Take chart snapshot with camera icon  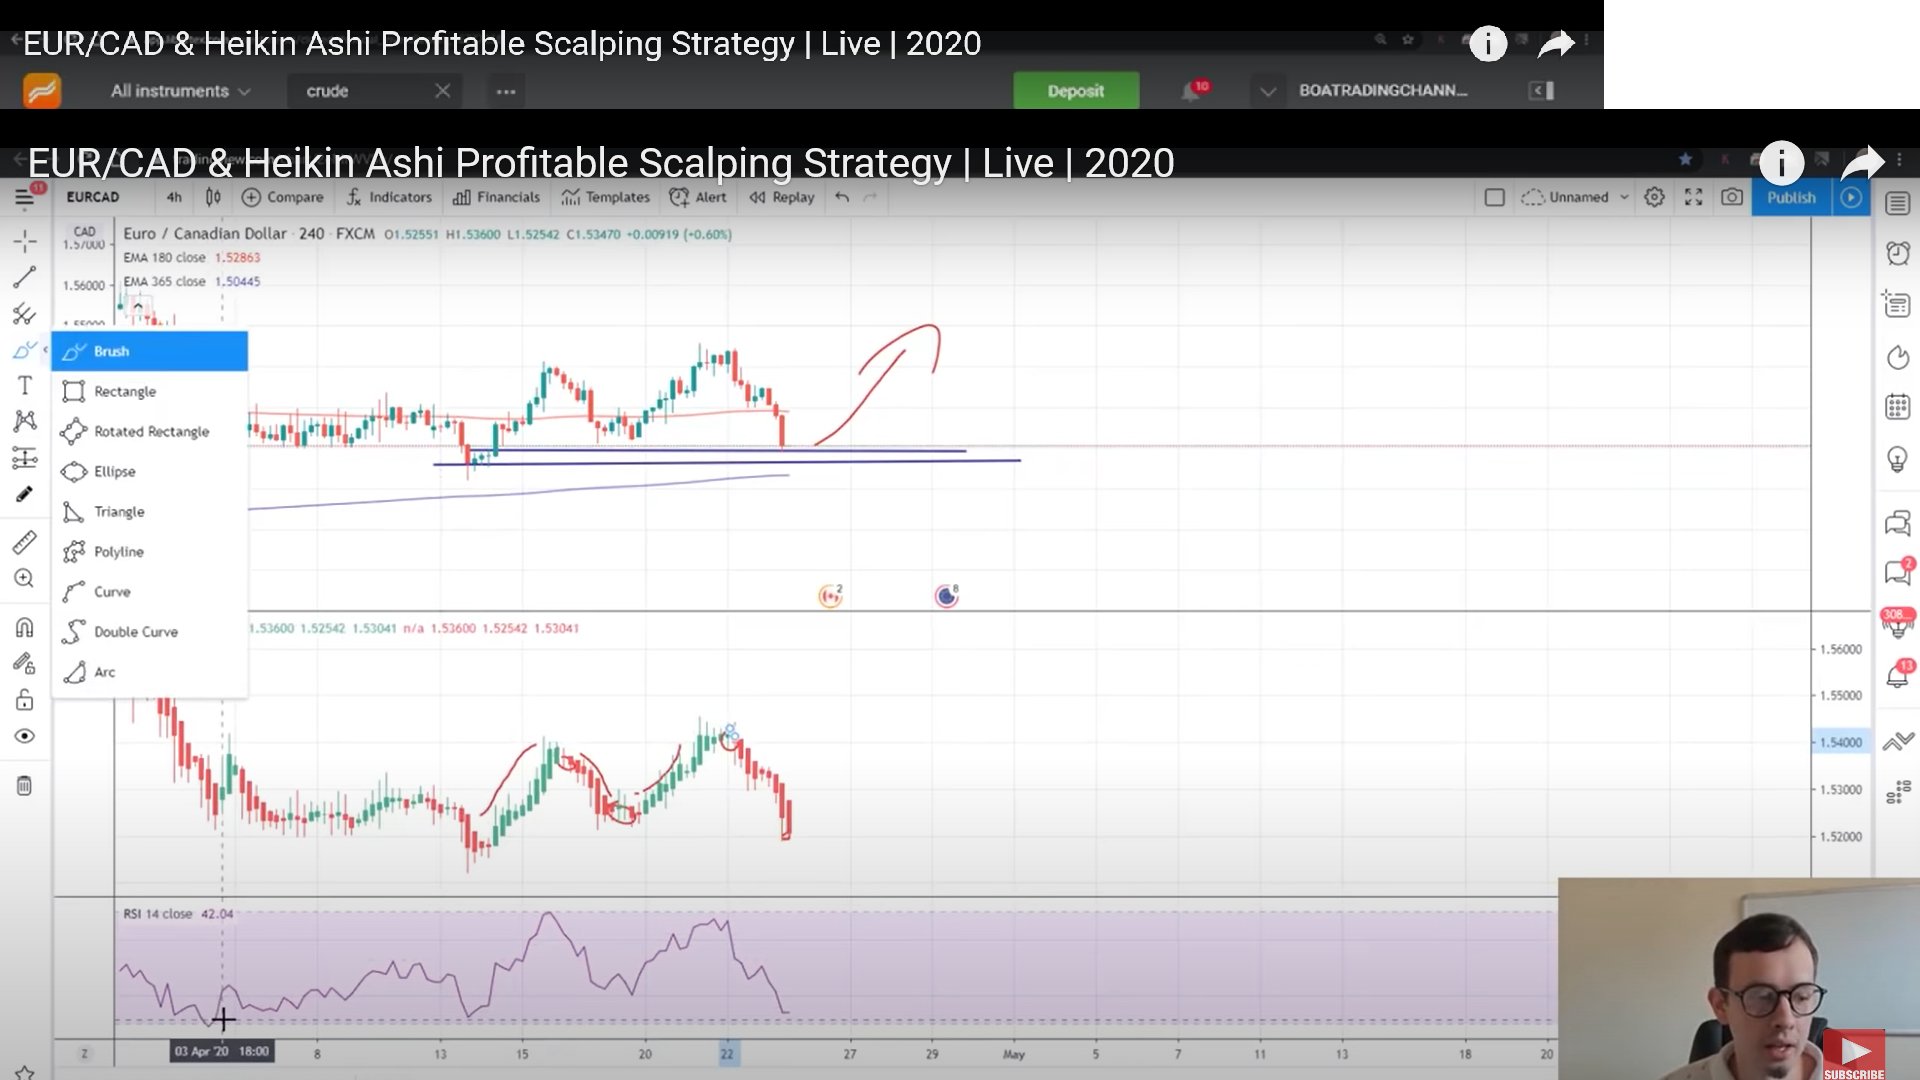(1732, 197)
